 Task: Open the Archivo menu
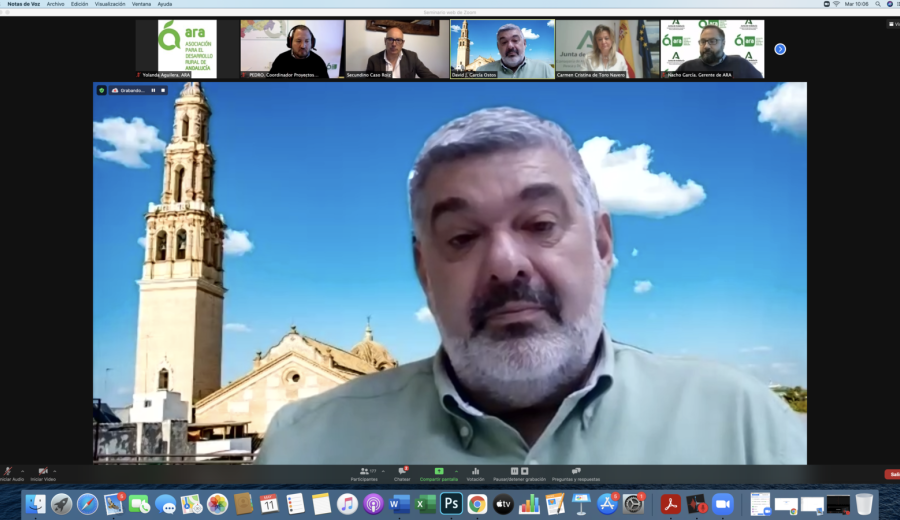pos(55,4)
